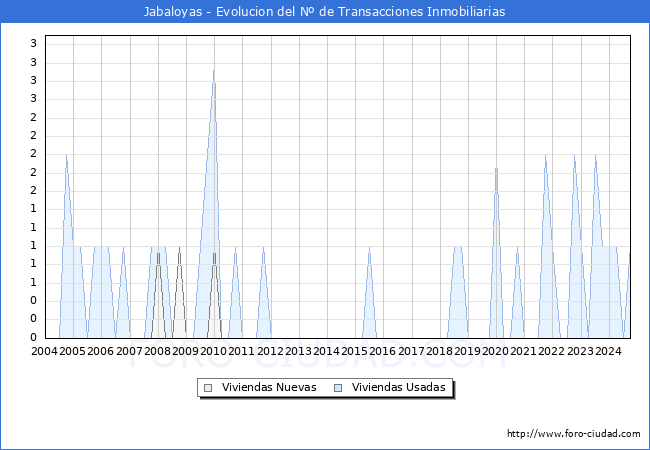The image size is (650, 450).
Task: Click the 2021 x-axis label
Action: pos(523,351)
